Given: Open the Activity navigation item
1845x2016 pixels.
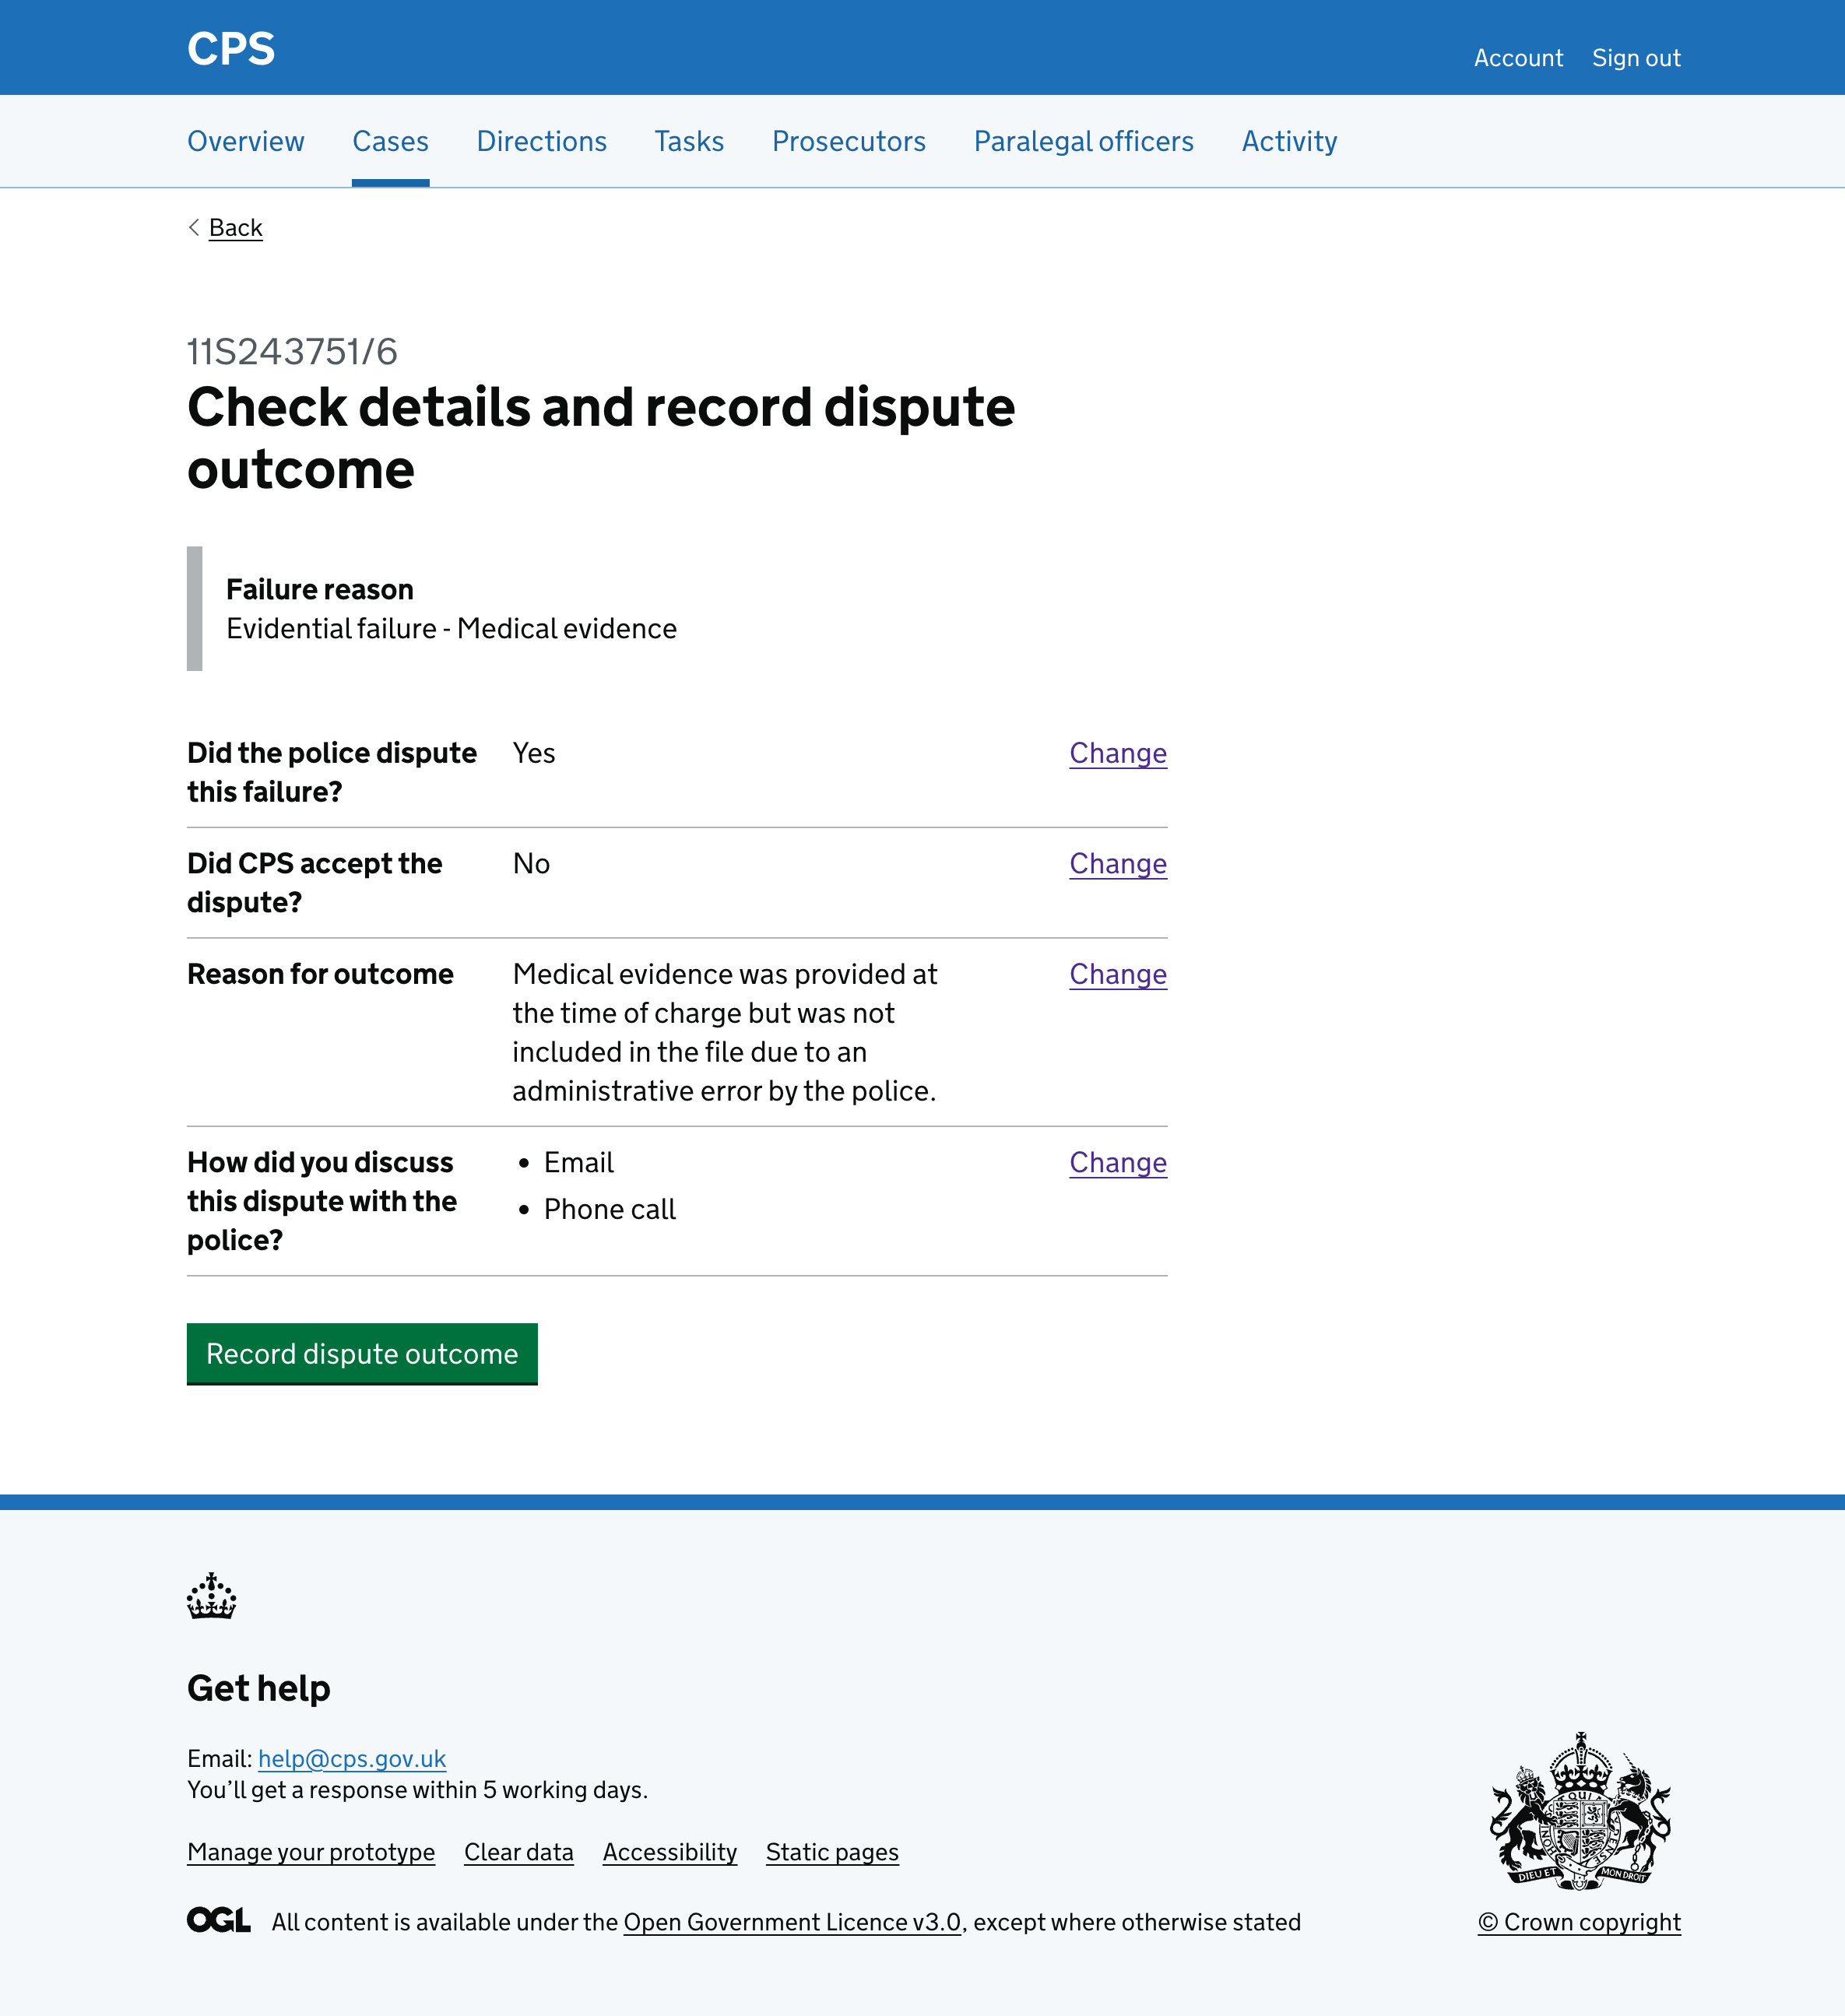Looking at the screenshot, I should pos(1288,141).
